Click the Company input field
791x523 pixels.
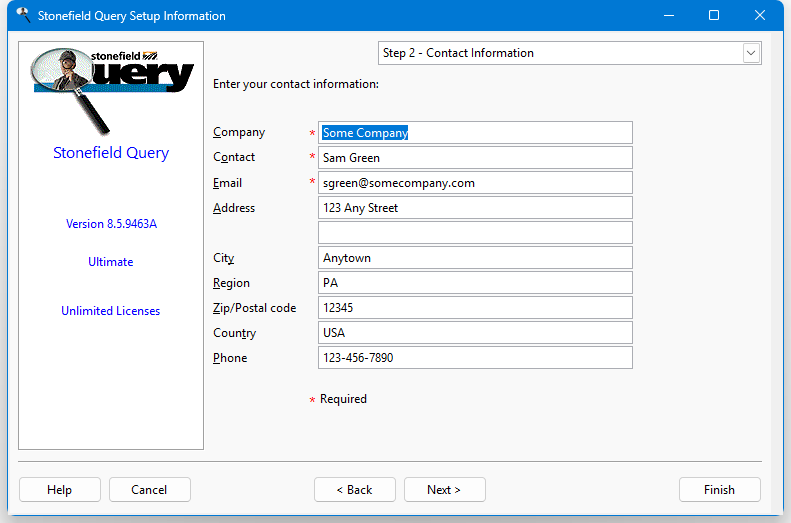pos(475,133)
